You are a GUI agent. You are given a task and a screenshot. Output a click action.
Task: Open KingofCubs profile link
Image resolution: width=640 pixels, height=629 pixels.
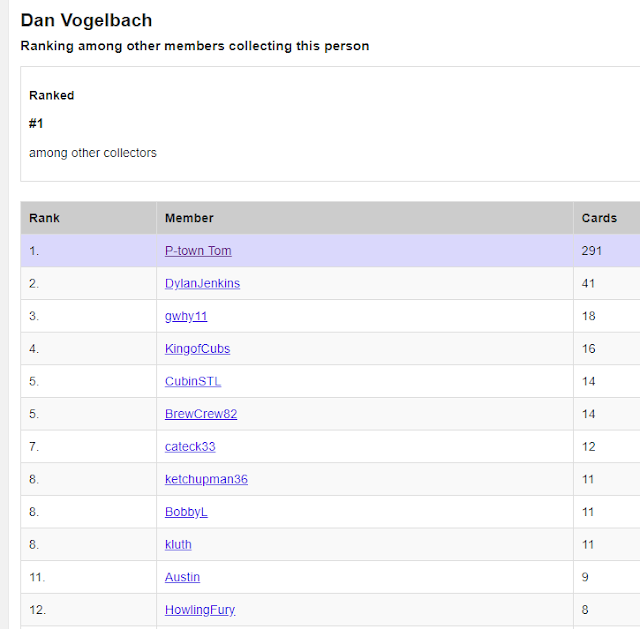tap(198, 349)
